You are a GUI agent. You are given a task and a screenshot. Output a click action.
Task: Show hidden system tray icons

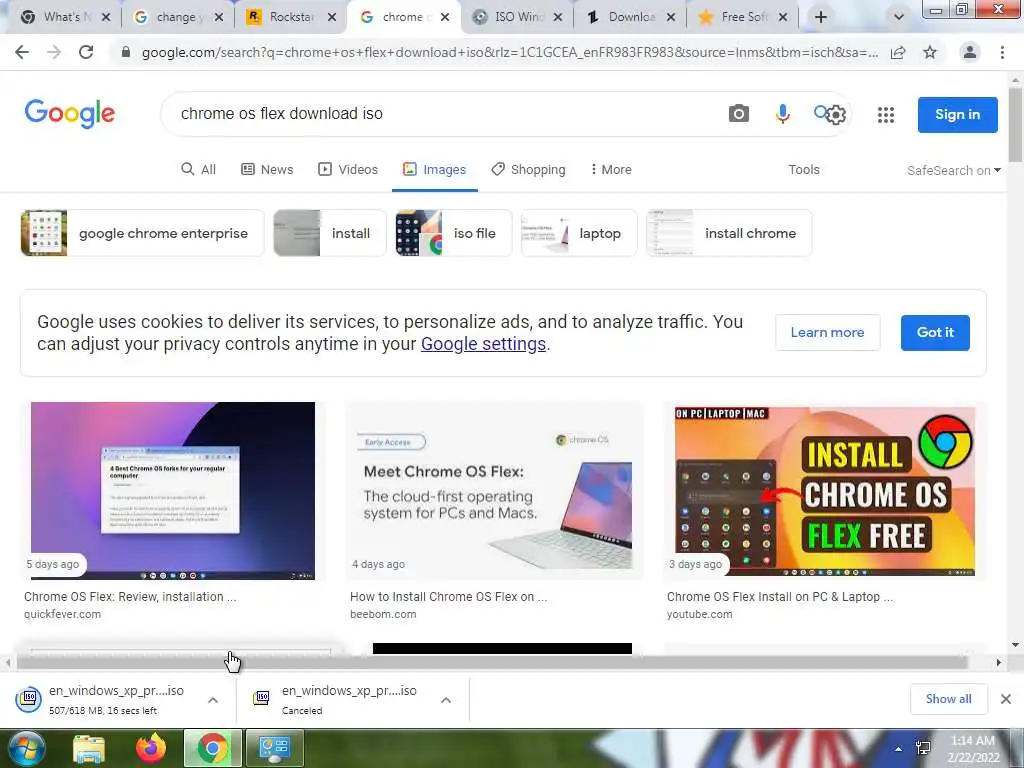pyautogui.click(x=899, y=749)
